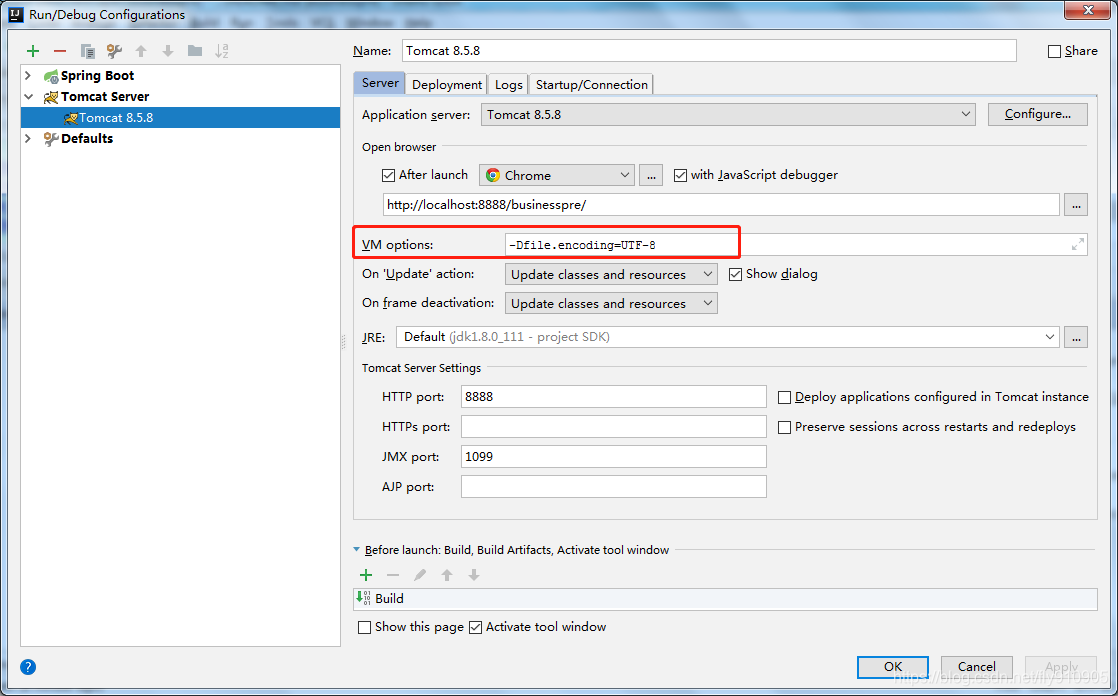Remove before-launch task minus icon
Screen dimensions: 1118x696
[393, 575]
